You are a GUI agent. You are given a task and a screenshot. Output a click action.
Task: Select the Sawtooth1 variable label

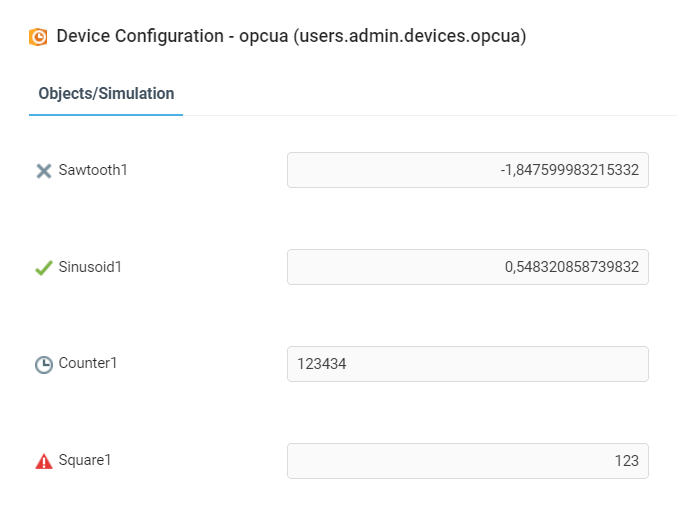tap(93, 170)
